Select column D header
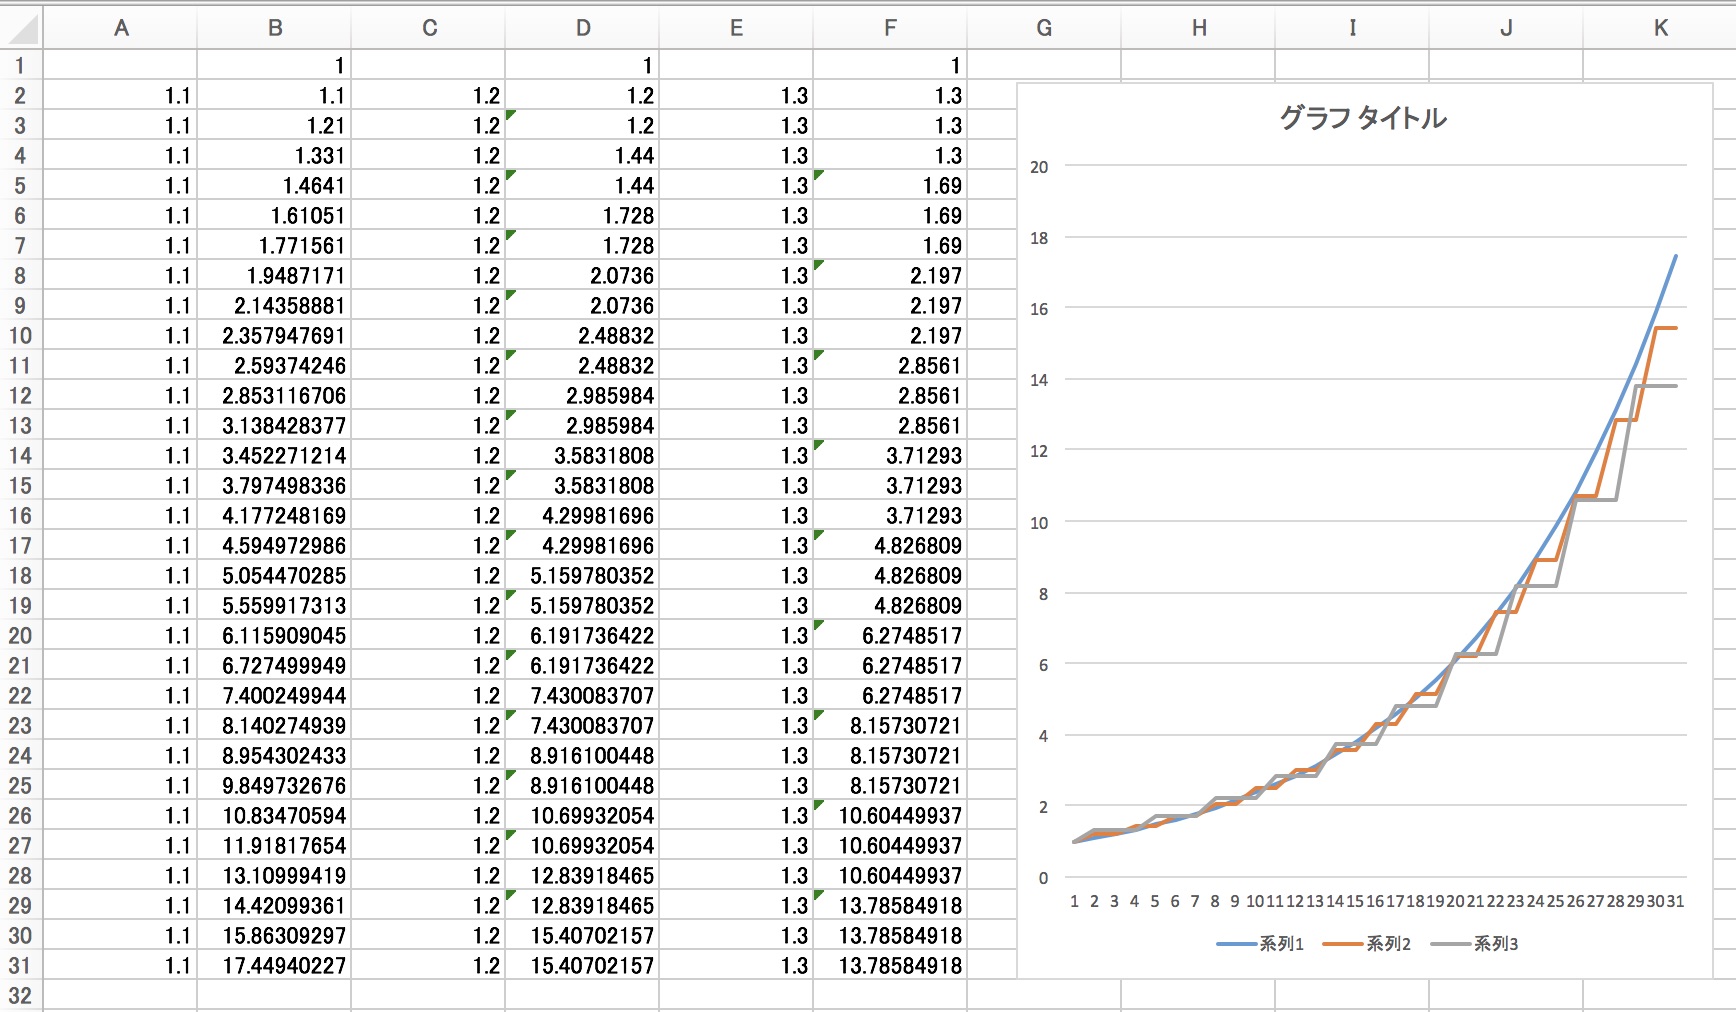 click(583, 28)
